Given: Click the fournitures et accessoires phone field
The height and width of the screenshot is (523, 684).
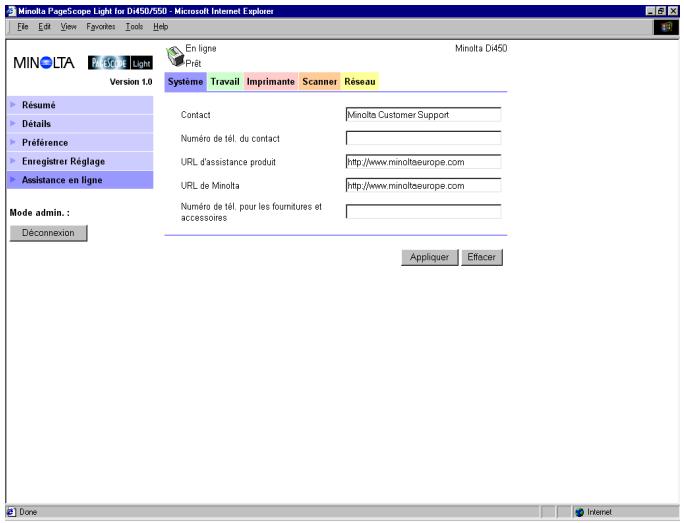Looking at the screenshot, I should (x=423, y=212).
